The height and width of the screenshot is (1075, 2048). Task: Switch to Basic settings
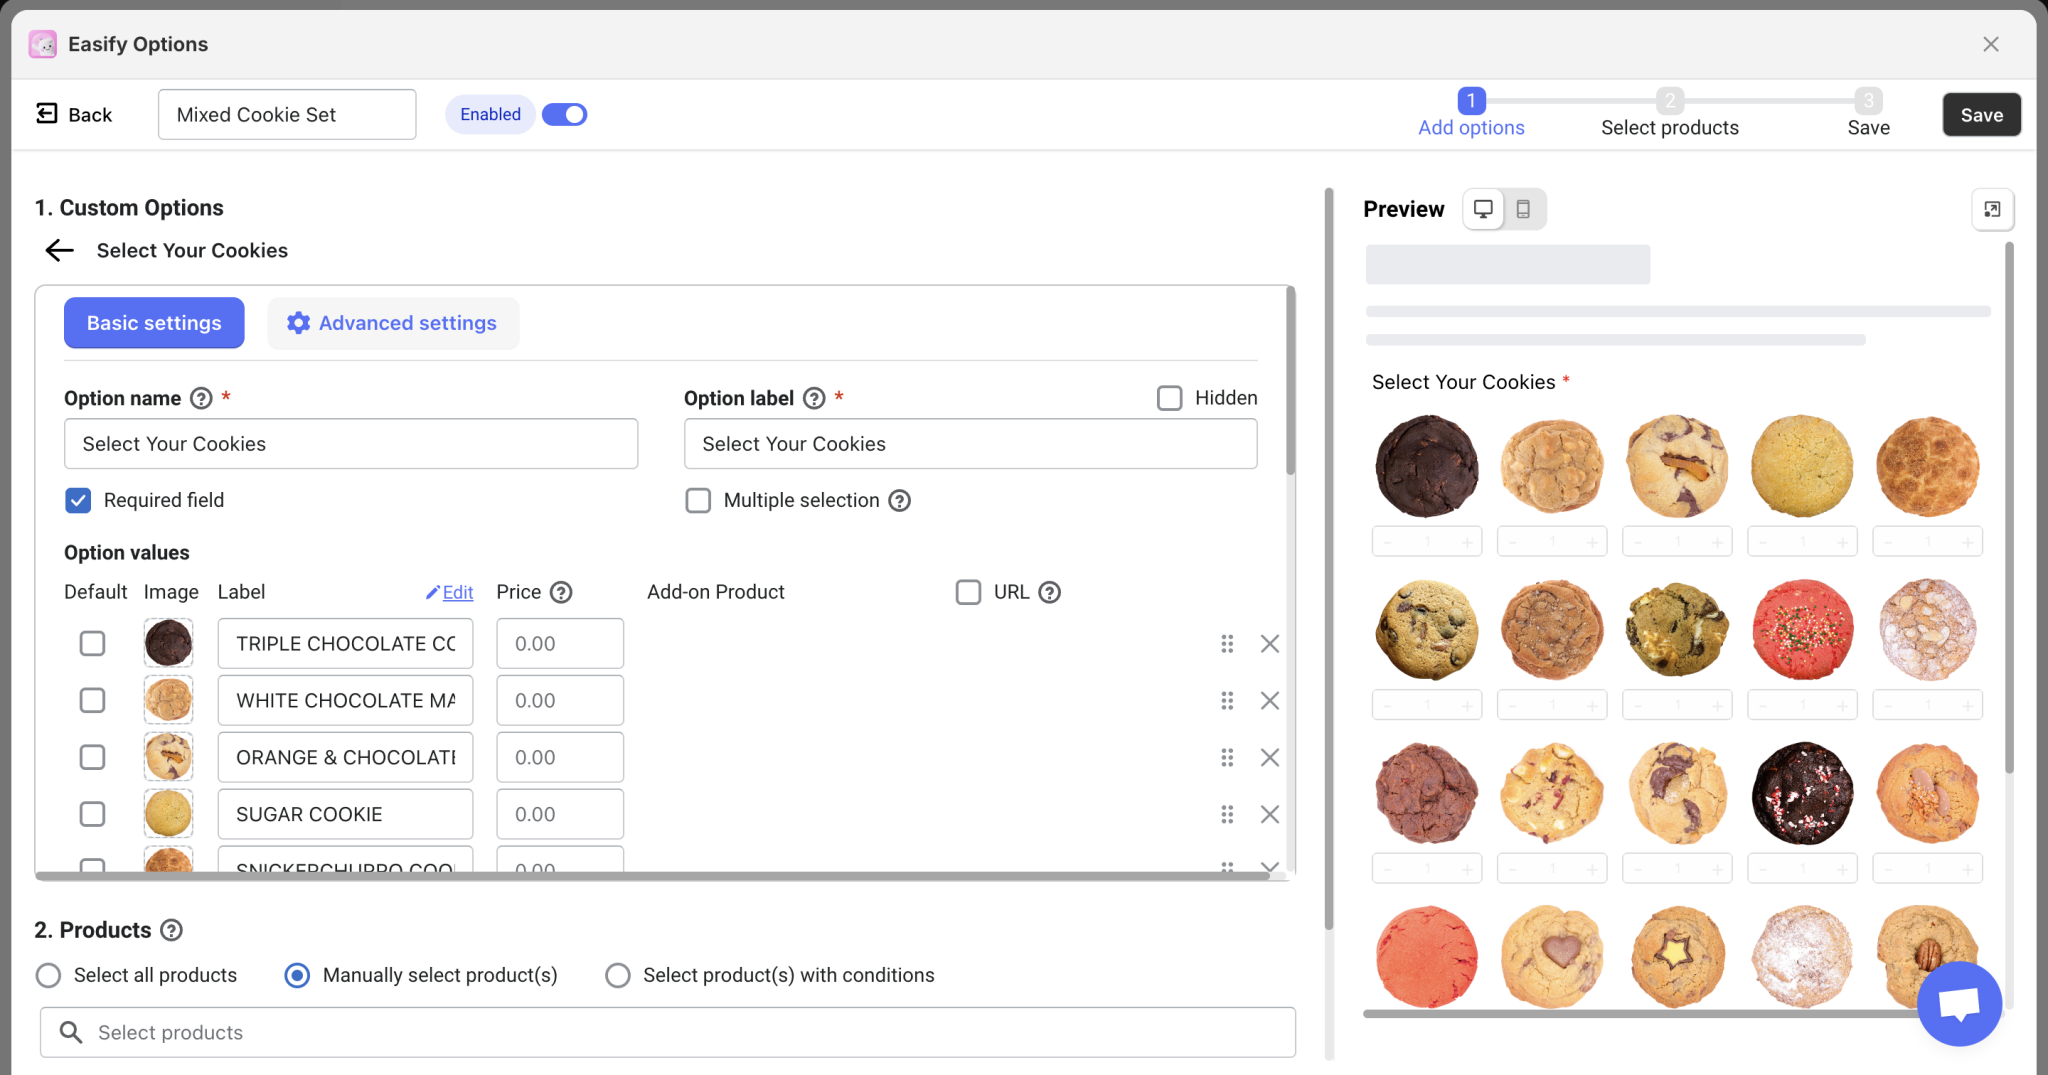click(153, 323)
